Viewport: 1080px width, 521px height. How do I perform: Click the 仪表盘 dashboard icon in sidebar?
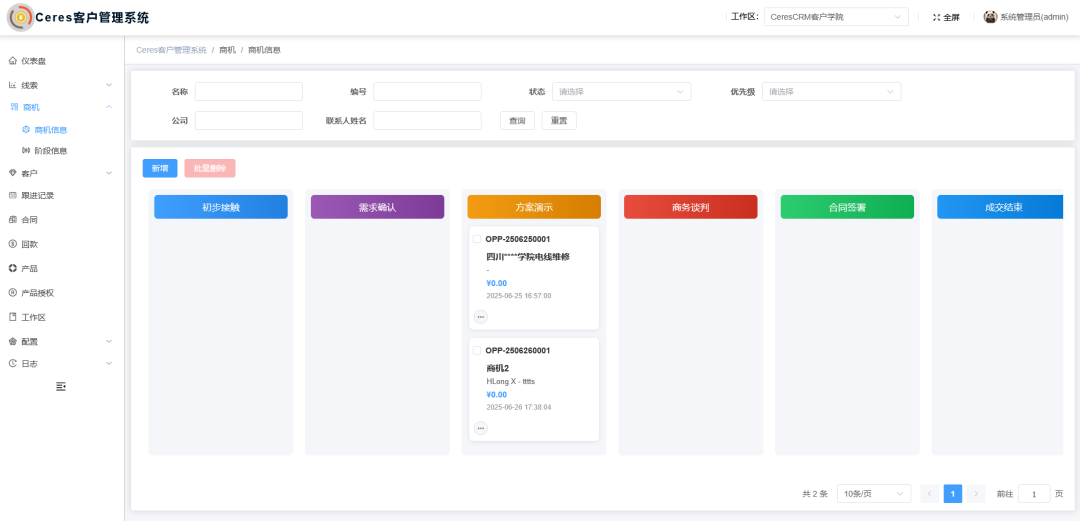13,61
